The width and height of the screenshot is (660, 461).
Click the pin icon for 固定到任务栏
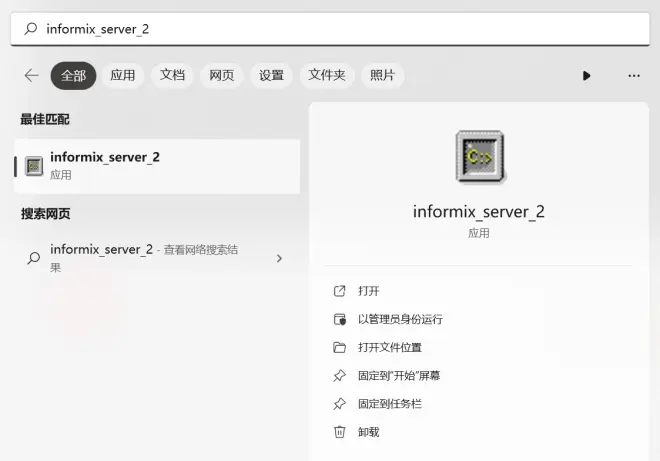click(x=339, y=404)
